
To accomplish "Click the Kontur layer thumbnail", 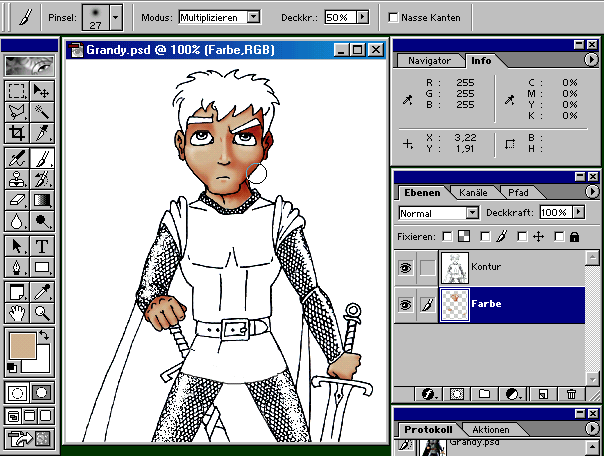I will pyautogui.click(x=455, y=268).
